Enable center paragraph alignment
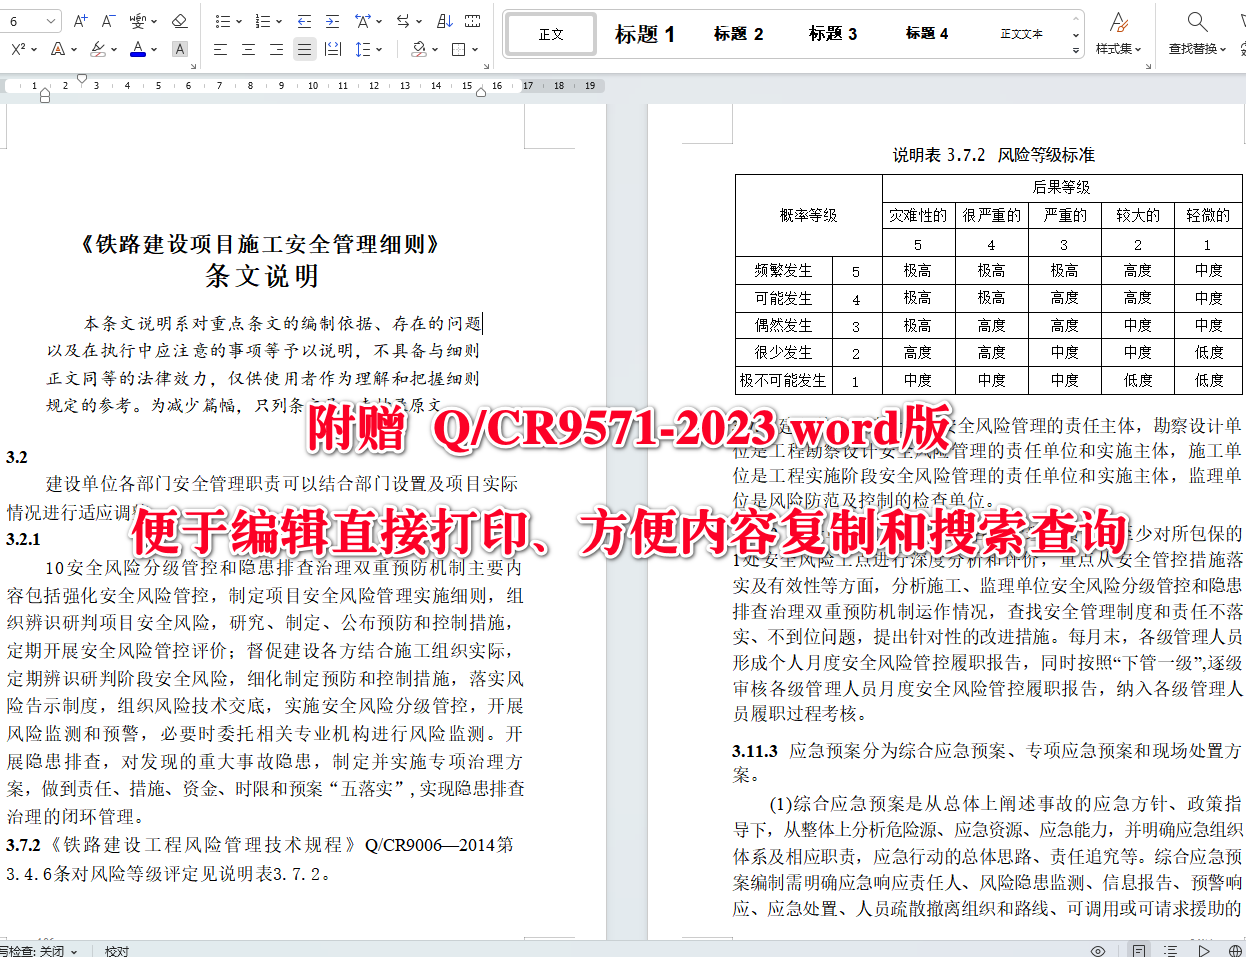1246x957 pixels. [x=248, y=48]
